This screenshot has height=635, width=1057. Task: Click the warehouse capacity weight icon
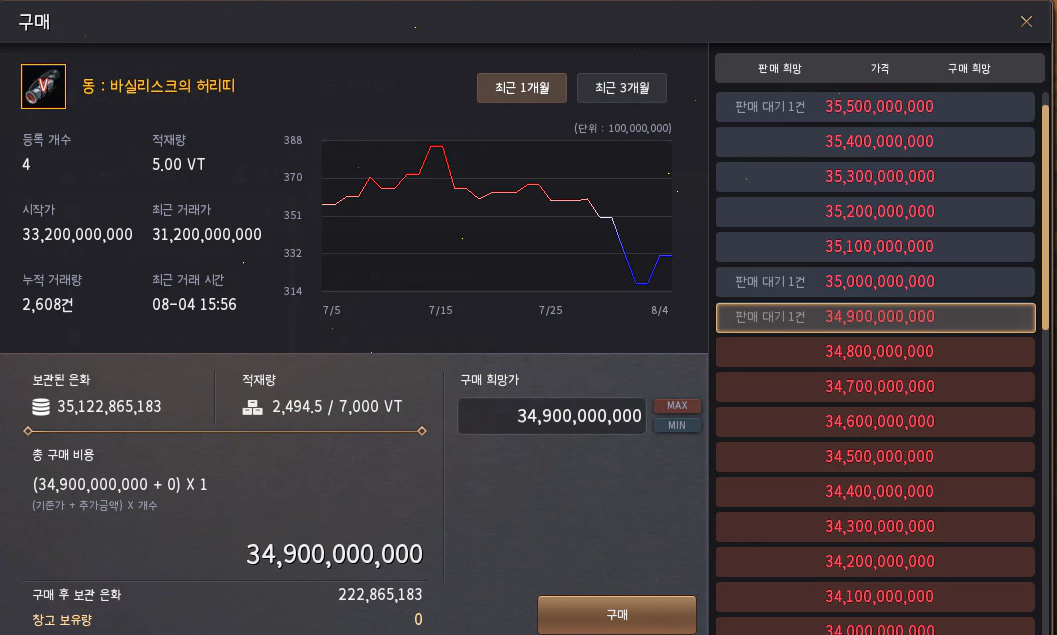coord(252,407)
